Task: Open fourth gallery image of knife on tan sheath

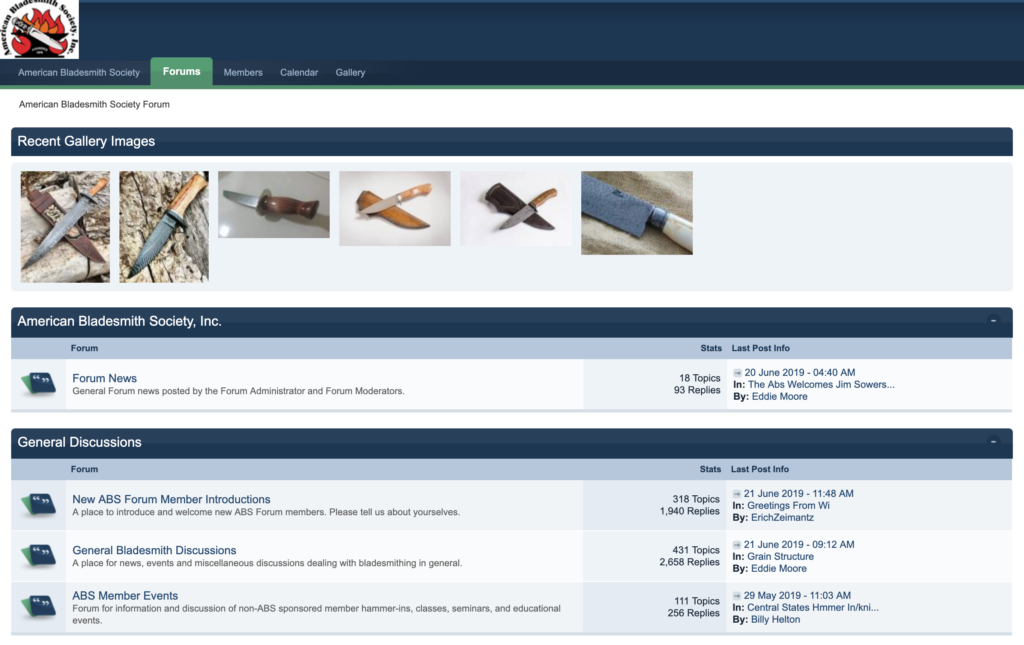Action: pos(394,208)
